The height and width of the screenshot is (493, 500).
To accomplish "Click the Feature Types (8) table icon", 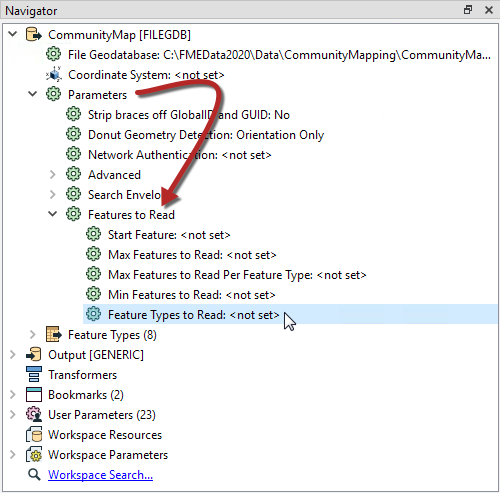I will 54,334.
